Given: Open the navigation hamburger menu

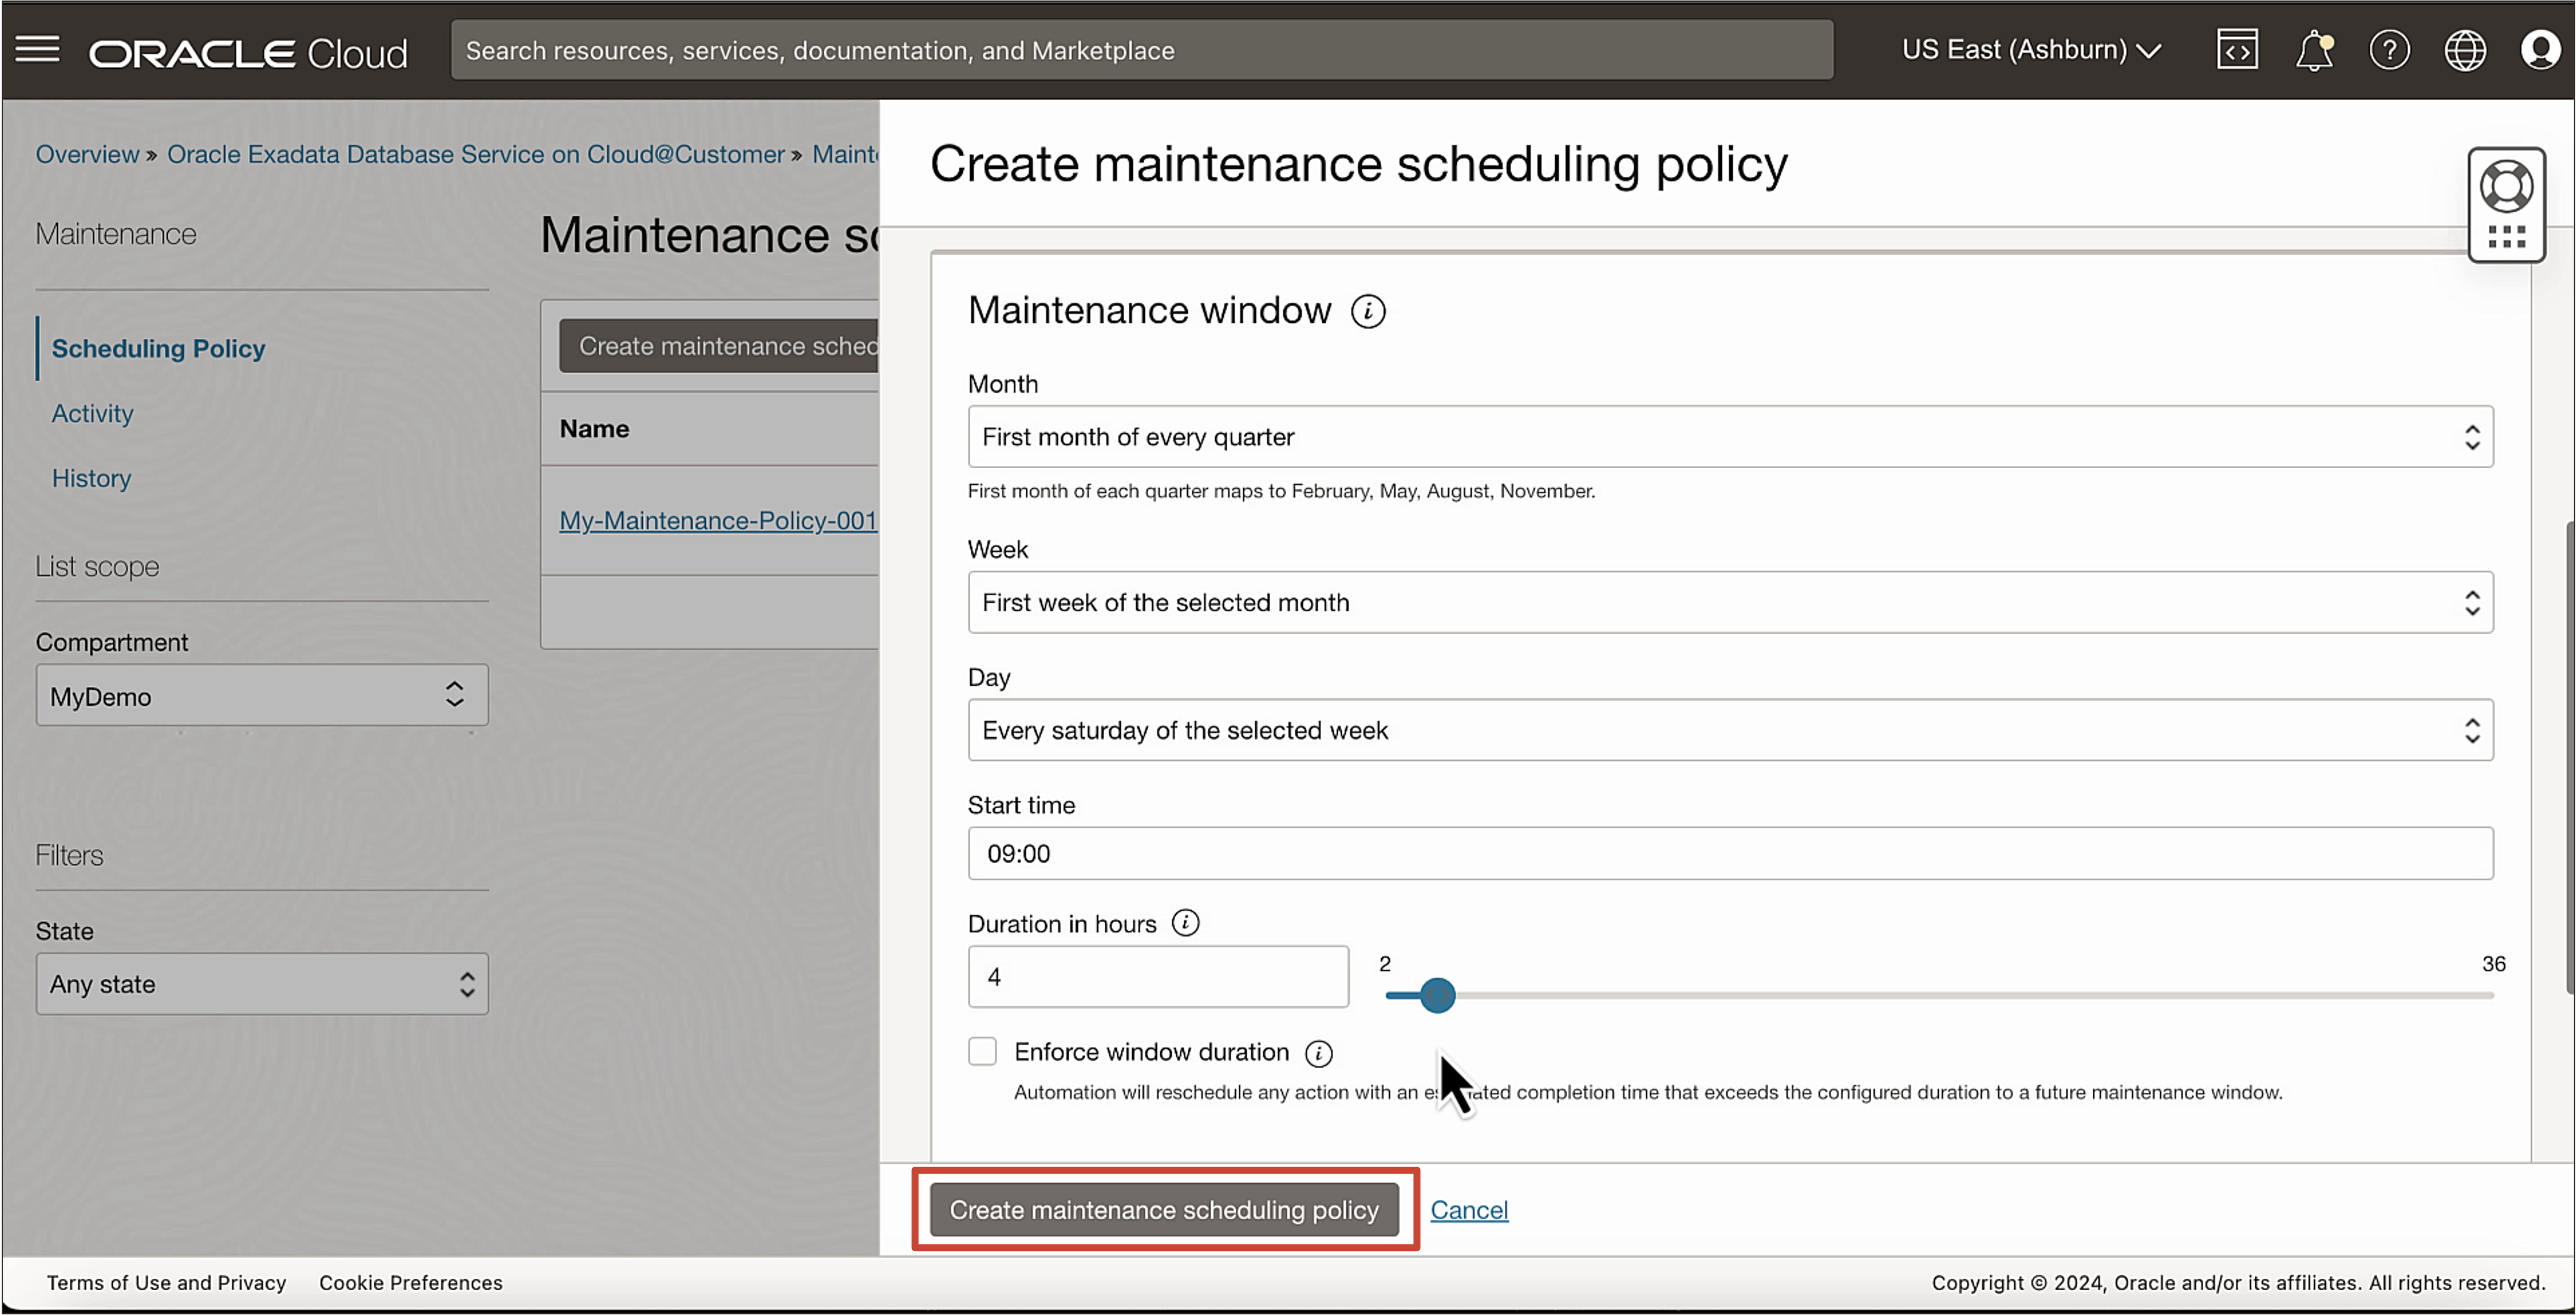Looking at the screenshot, I should (x=37, y=49).
